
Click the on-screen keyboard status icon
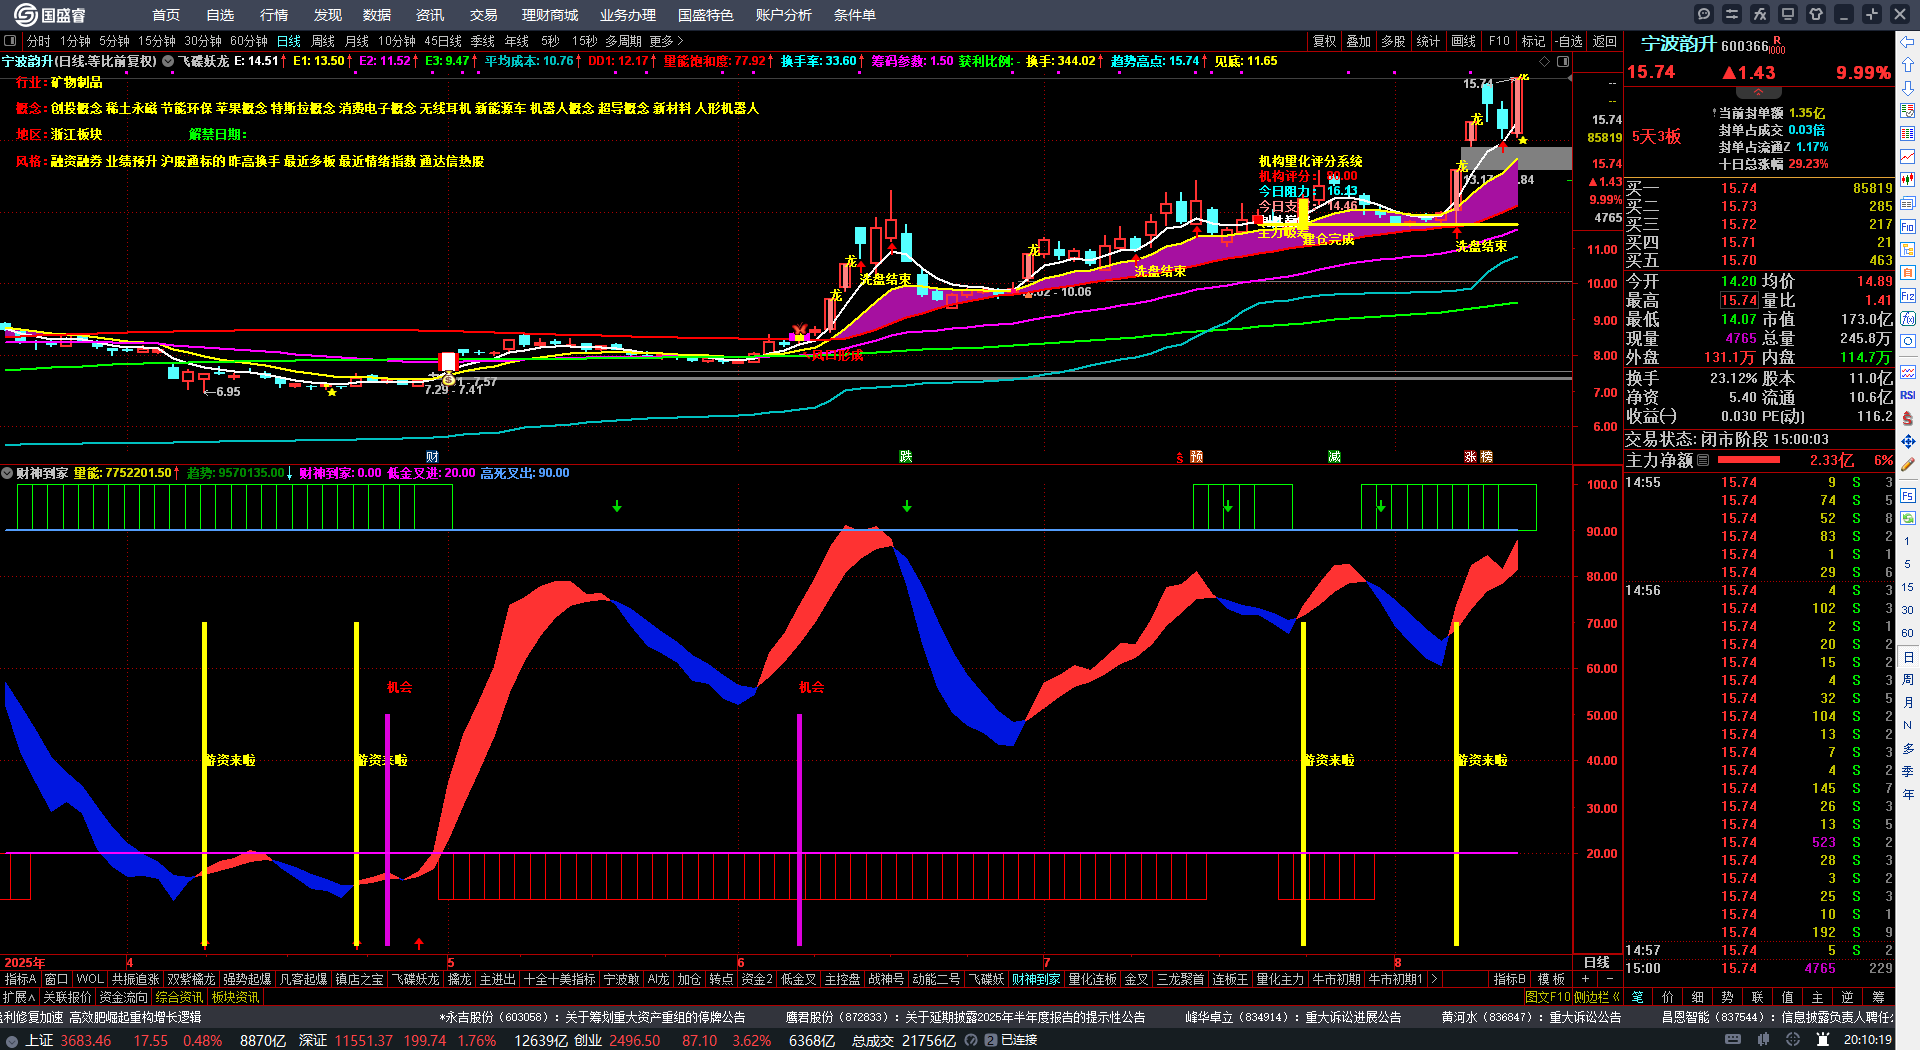(x=1733, y=1040)
